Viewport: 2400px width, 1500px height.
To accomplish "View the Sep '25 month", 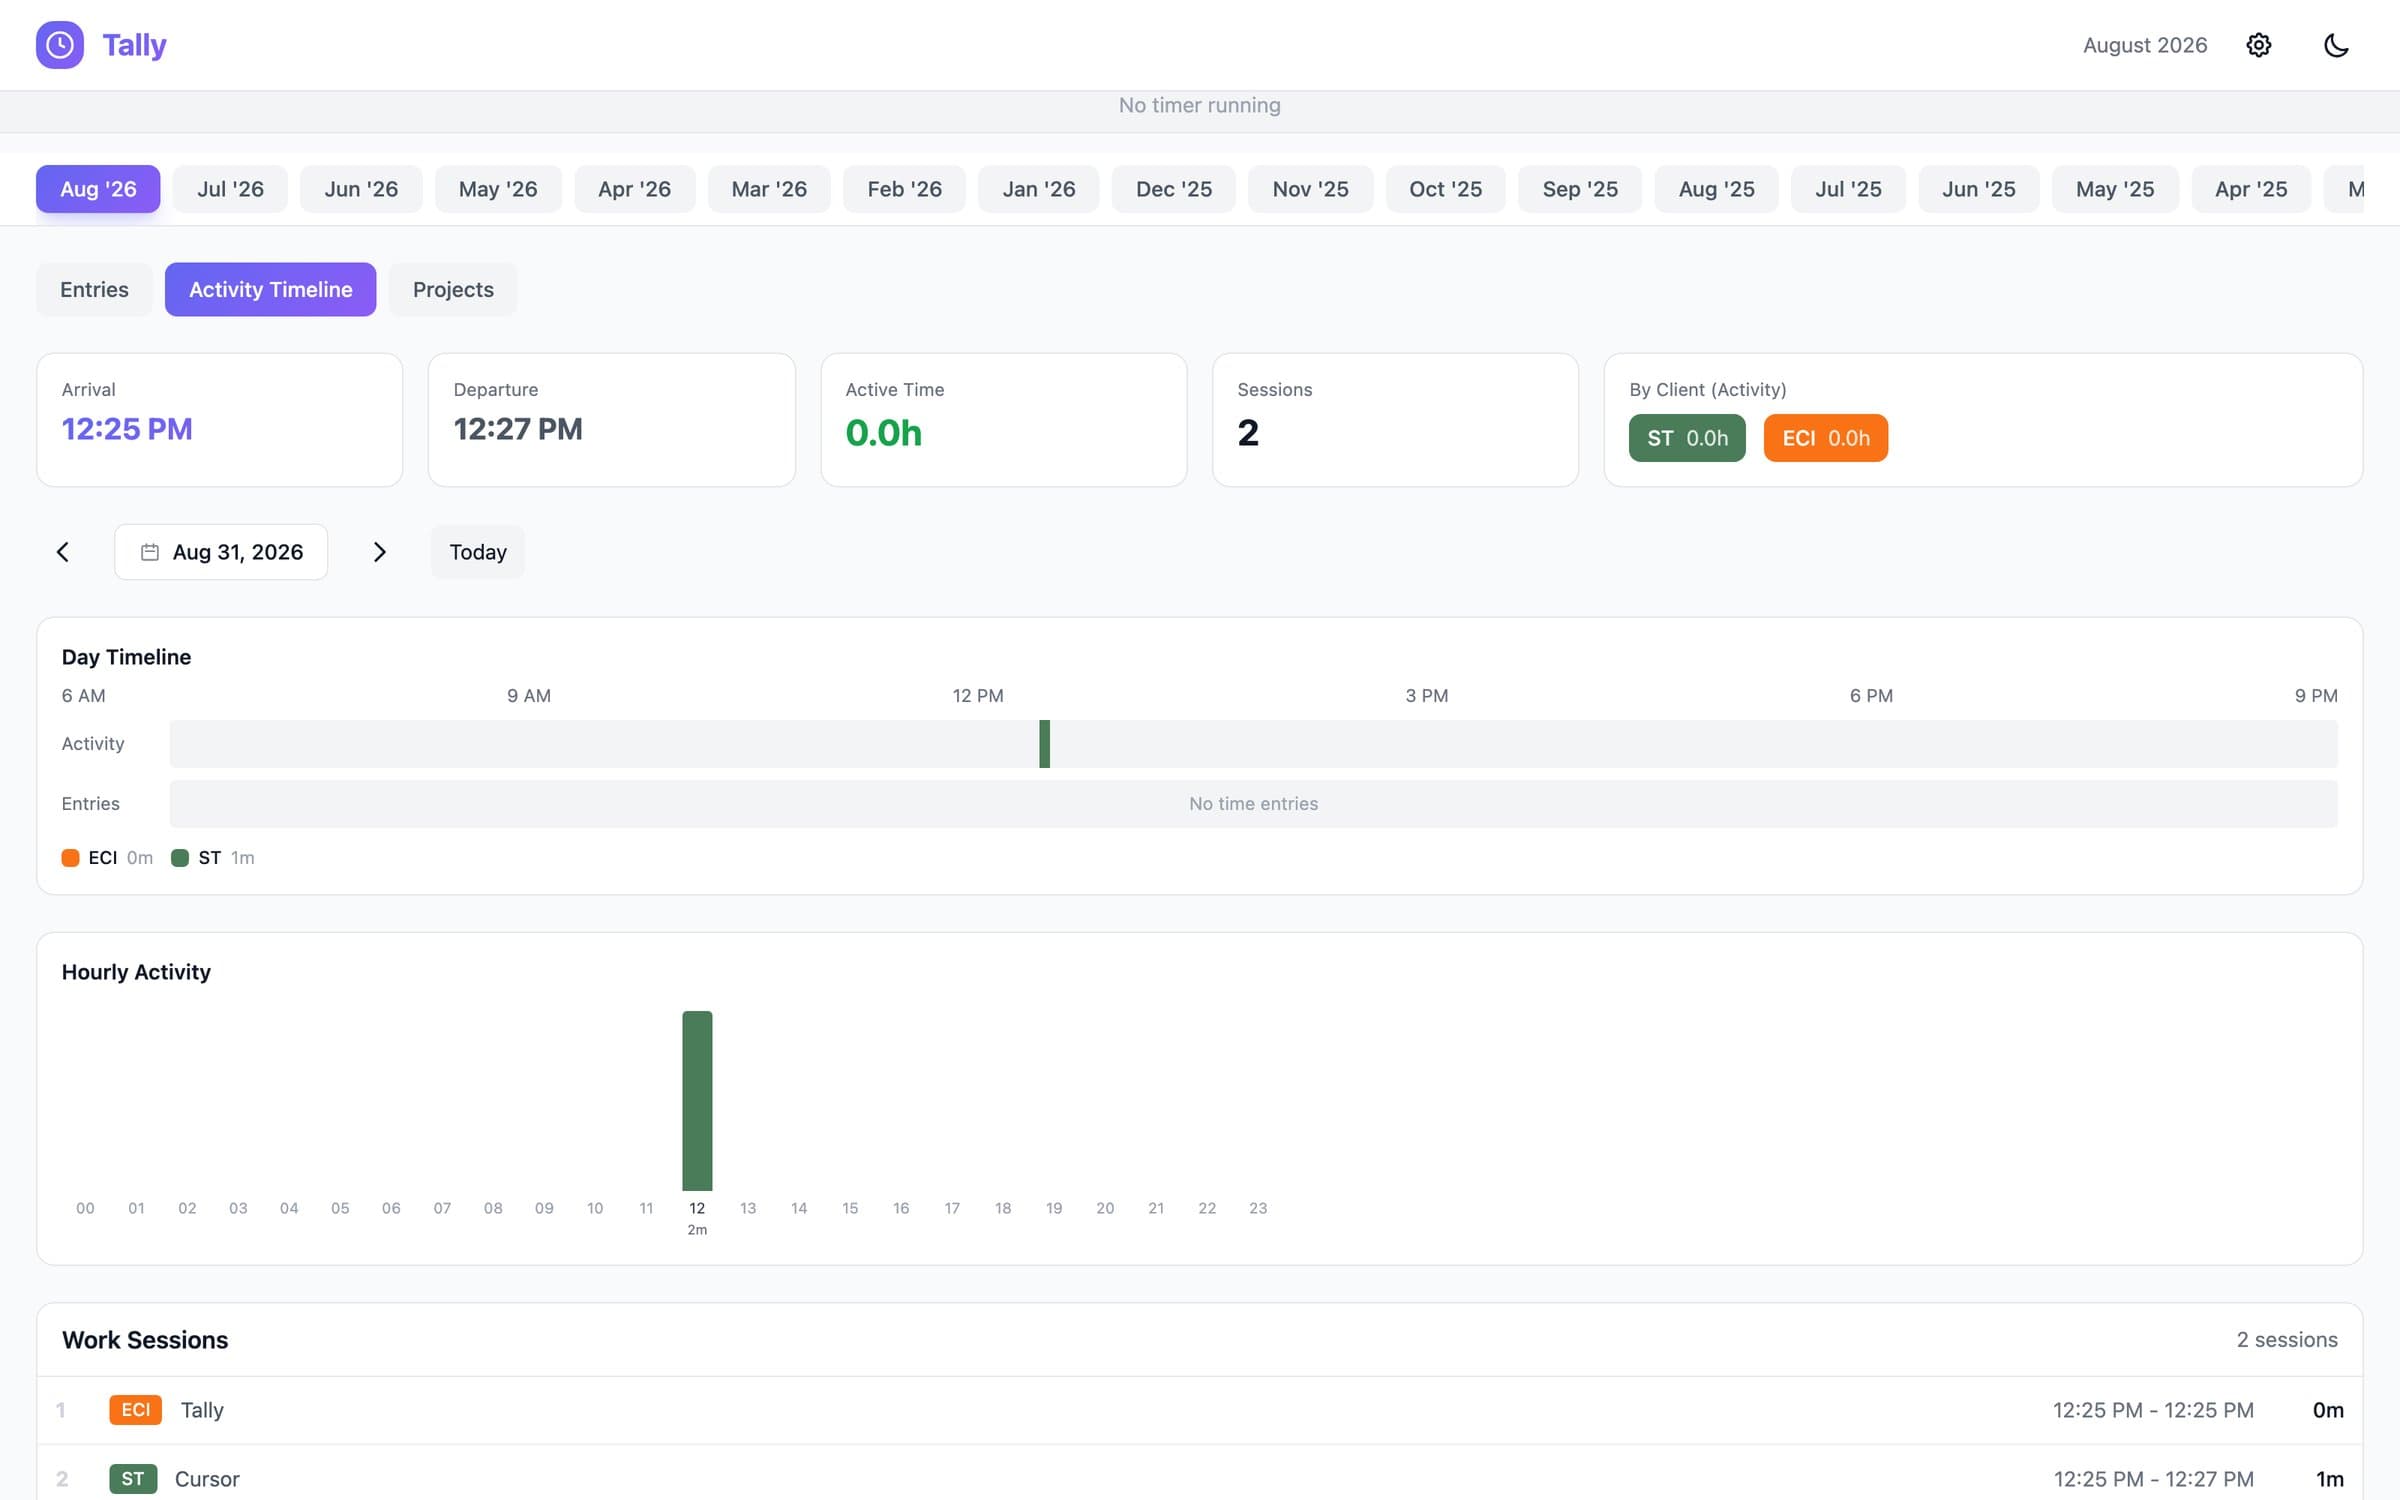I will [1580, 189].
